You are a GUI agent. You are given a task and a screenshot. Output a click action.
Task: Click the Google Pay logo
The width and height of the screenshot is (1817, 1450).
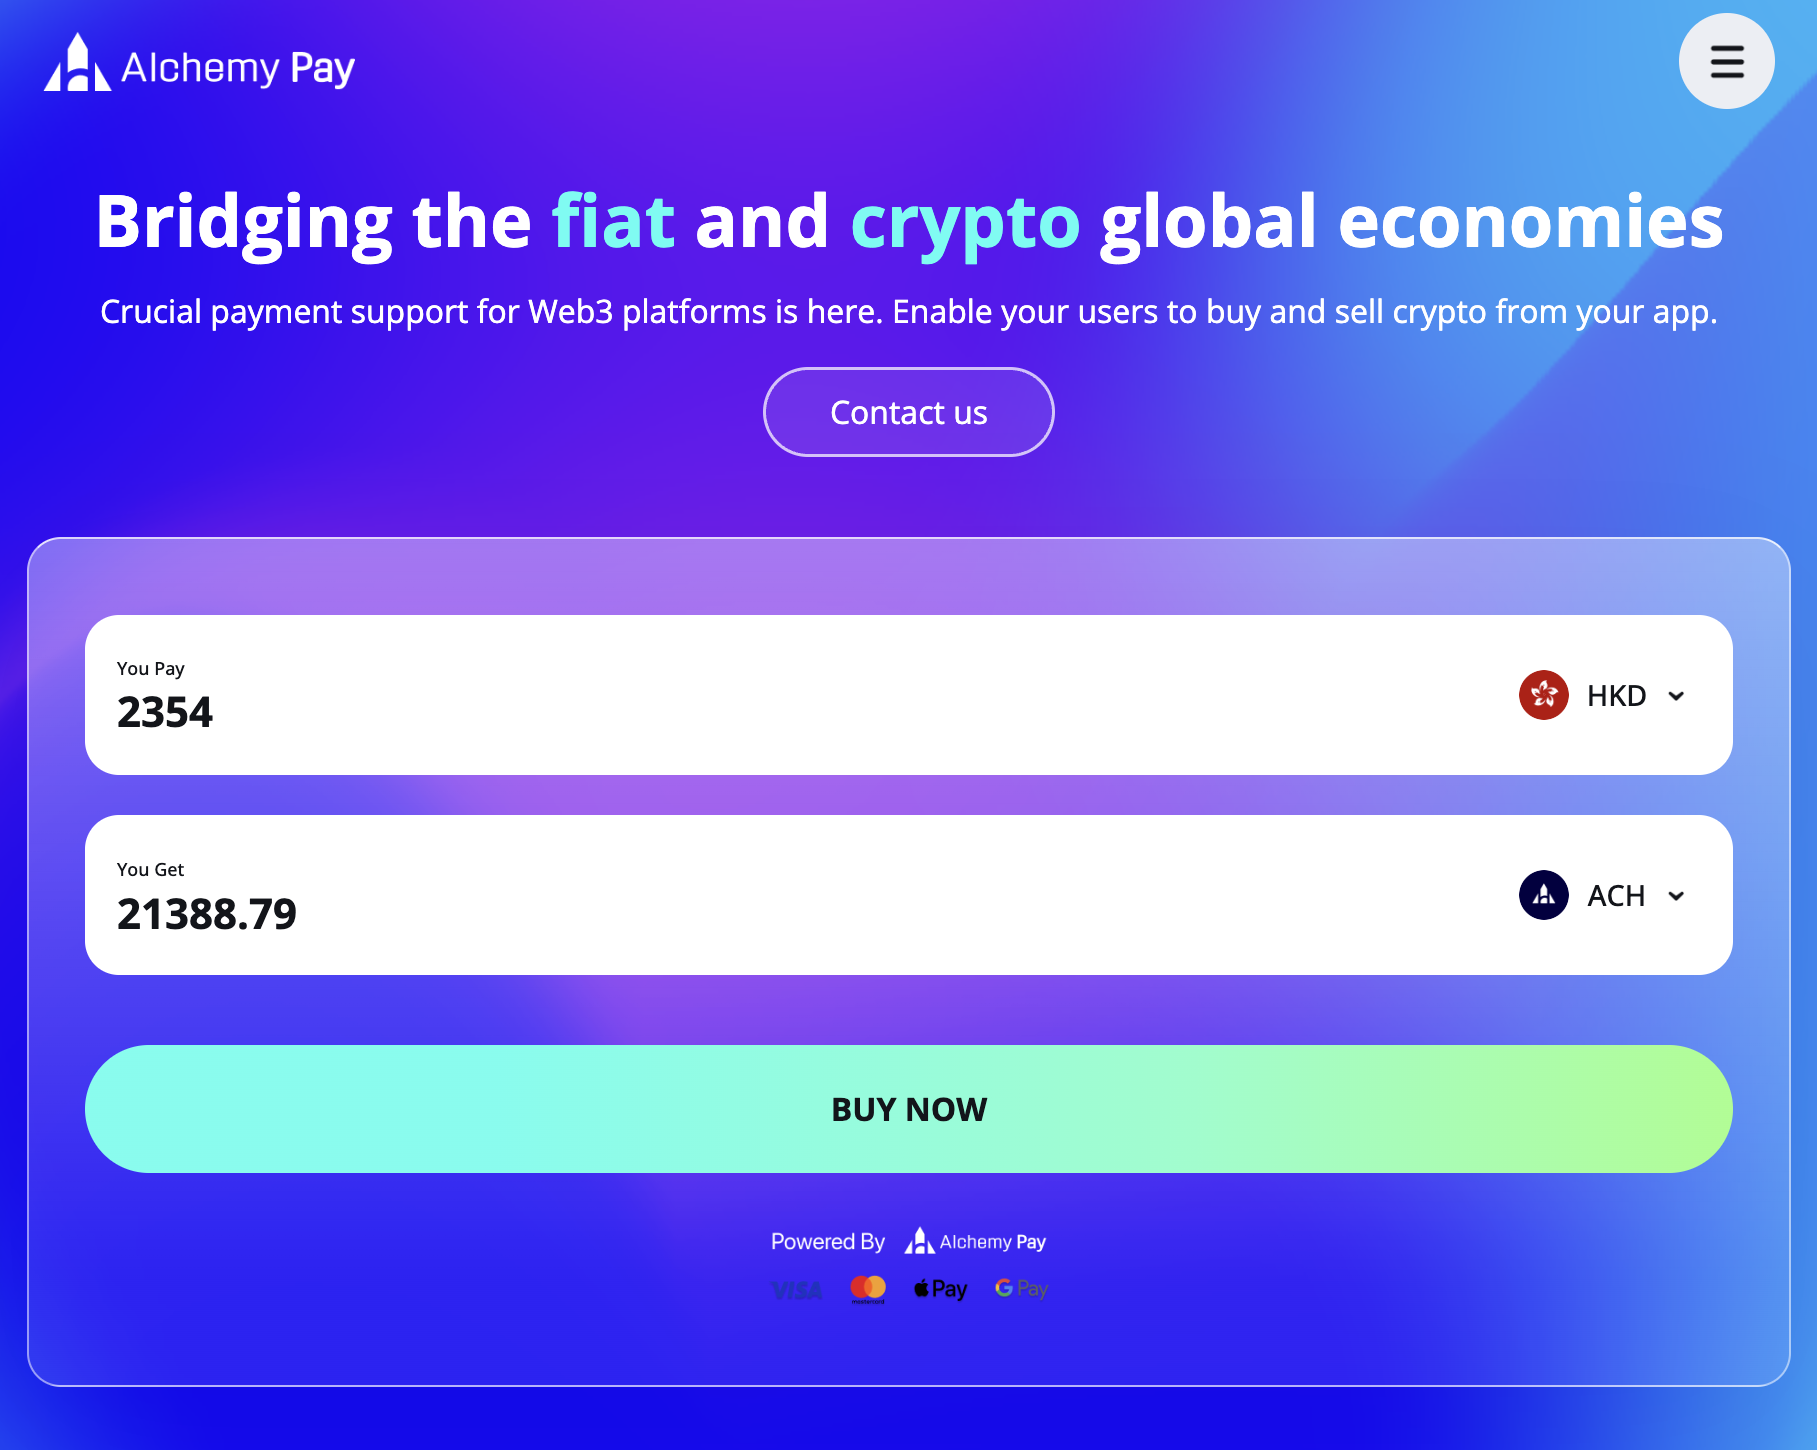[1021, 1289]
